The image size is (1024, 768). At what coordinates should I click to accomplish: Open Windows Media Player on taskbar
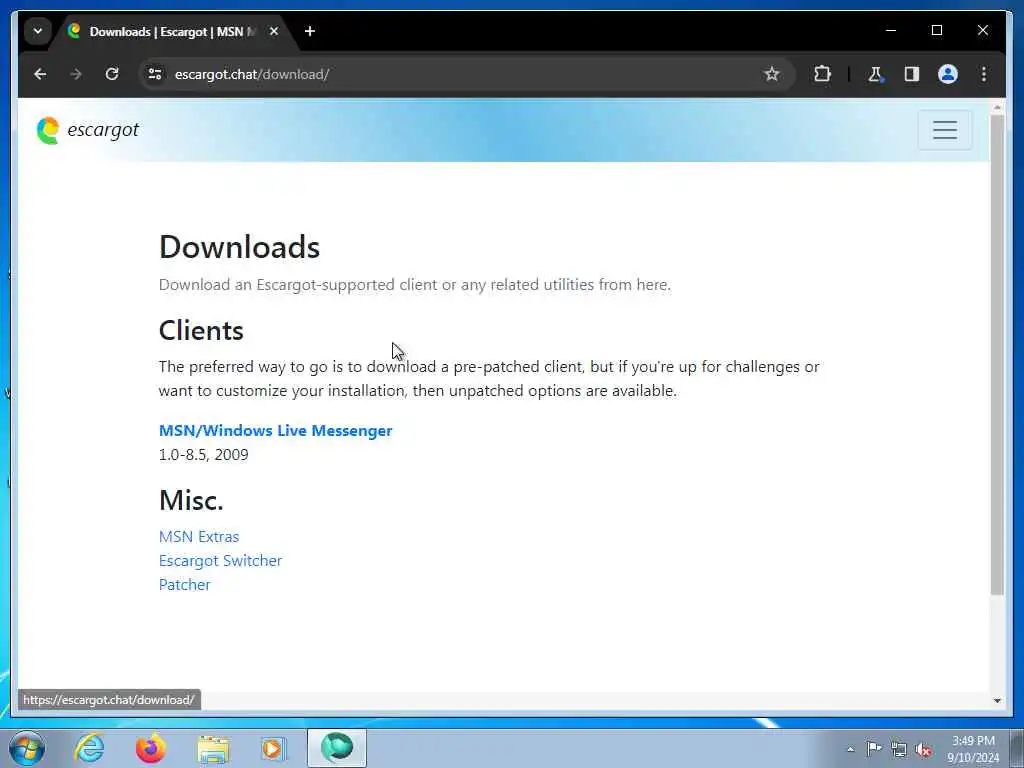point(274,748)
